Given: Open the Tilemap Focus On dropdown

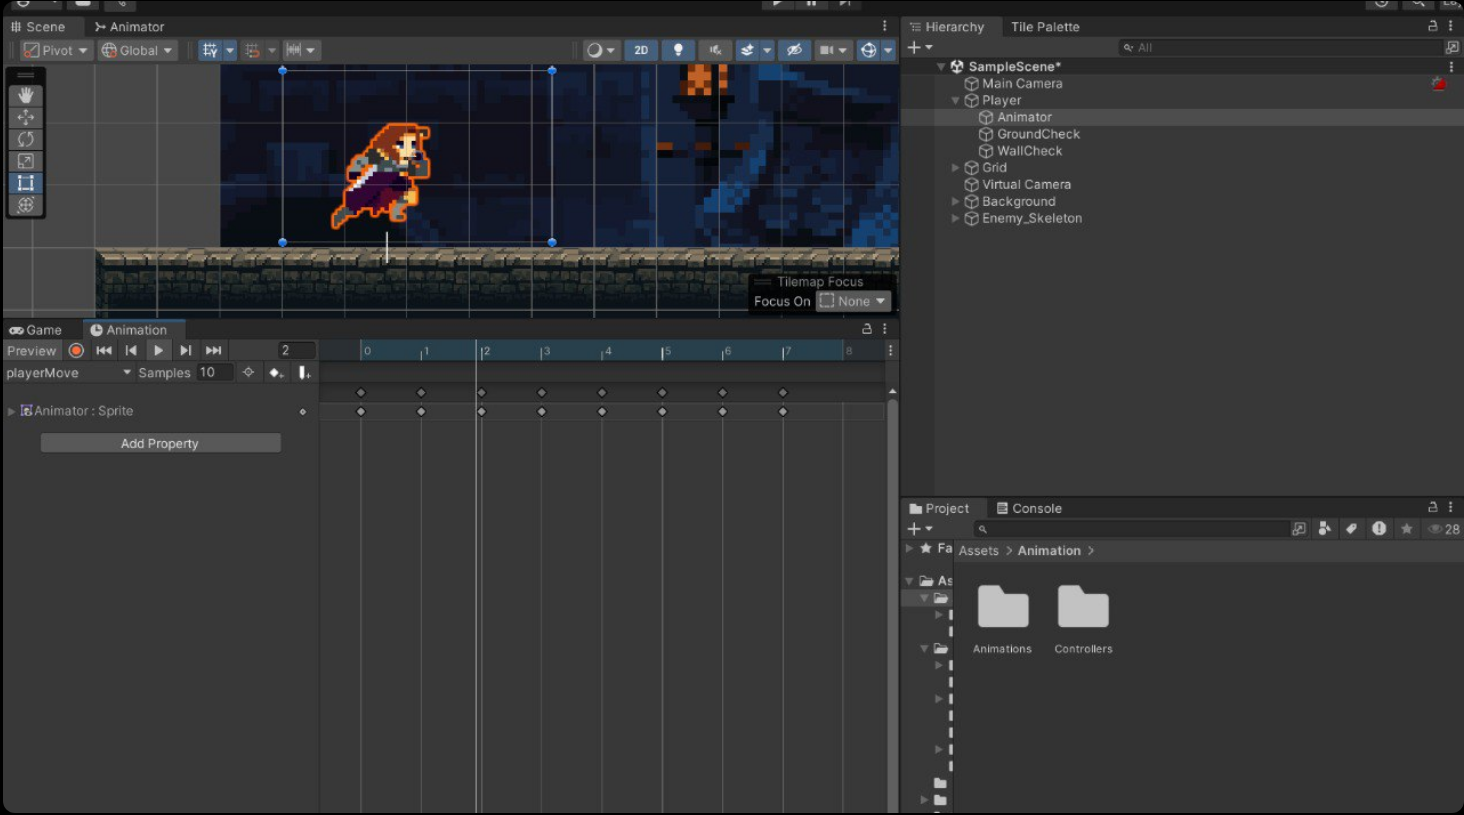Looking at the screenshot, I should [853, 301].
